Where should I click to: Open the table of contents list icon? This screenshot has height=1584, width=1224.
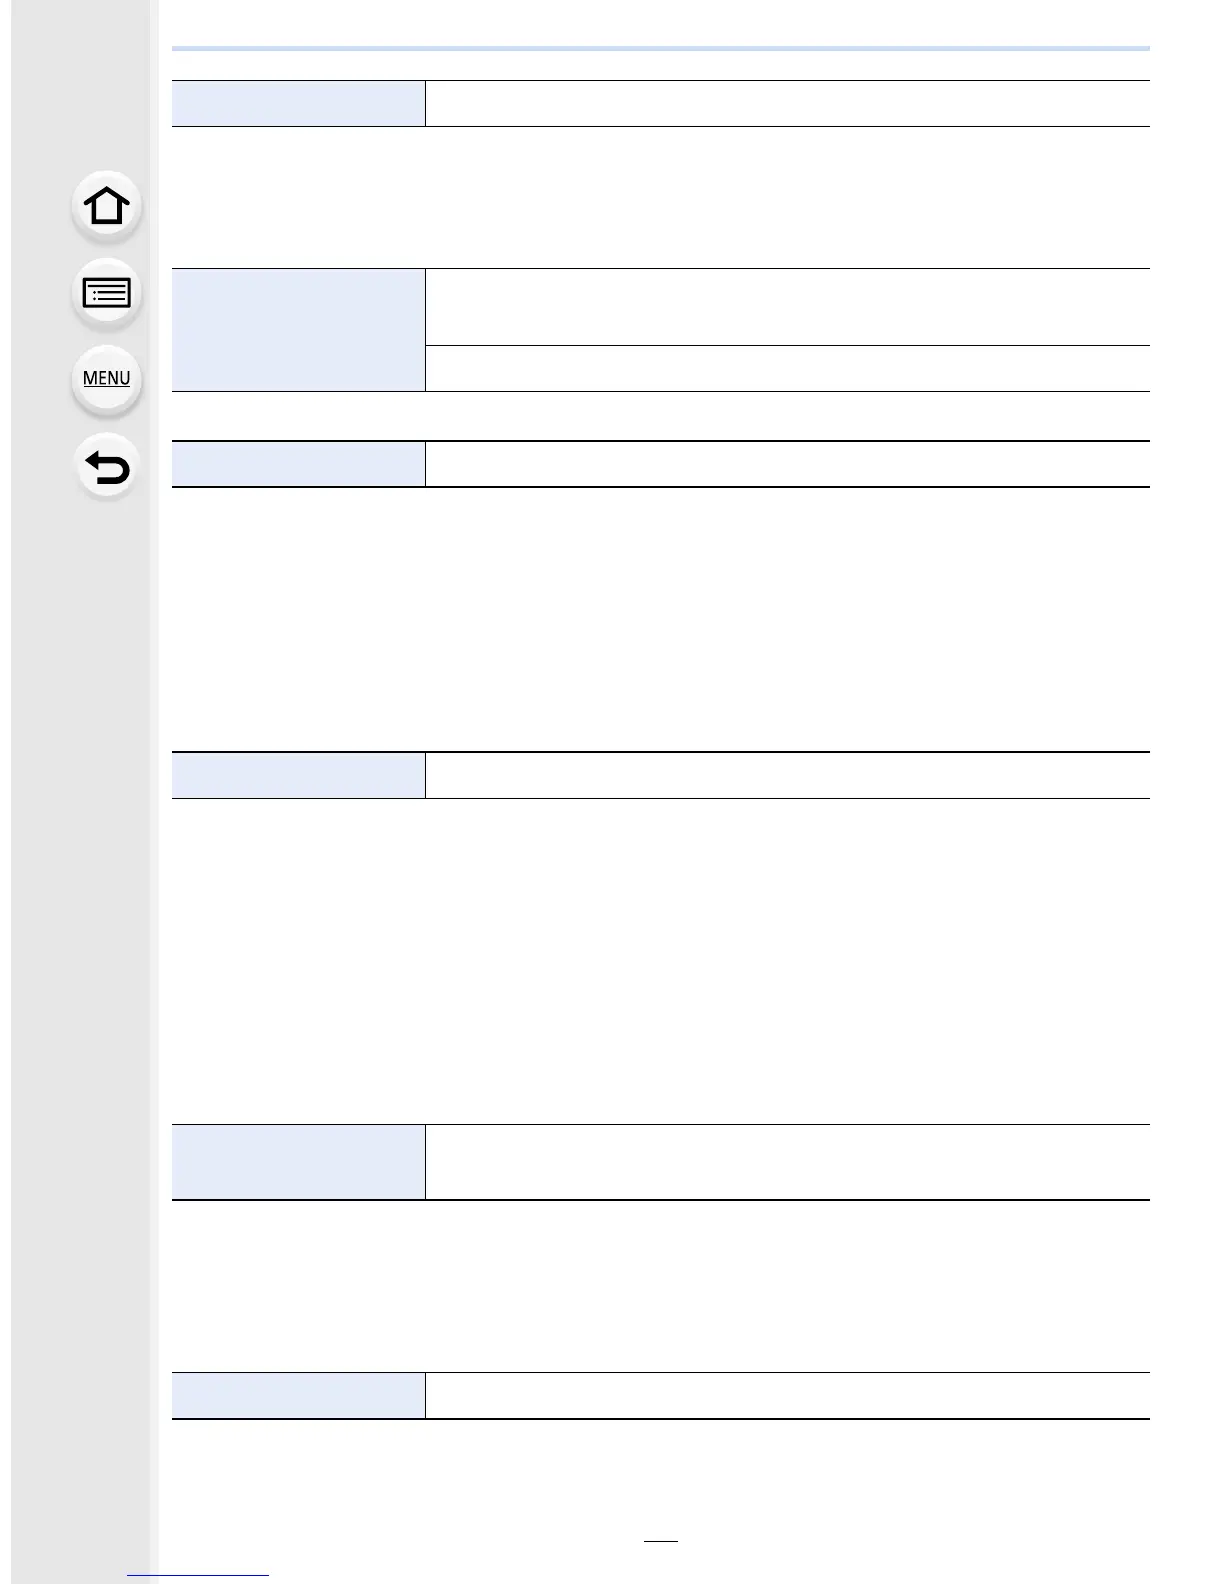pos(106,293)
